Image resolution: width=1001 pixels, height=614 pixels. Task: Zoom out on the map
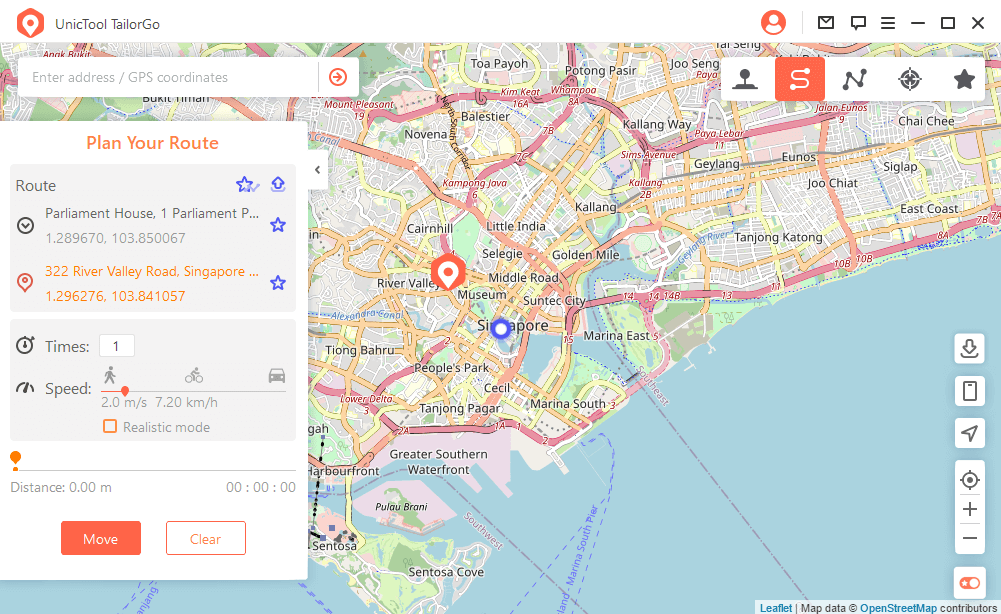969,538
